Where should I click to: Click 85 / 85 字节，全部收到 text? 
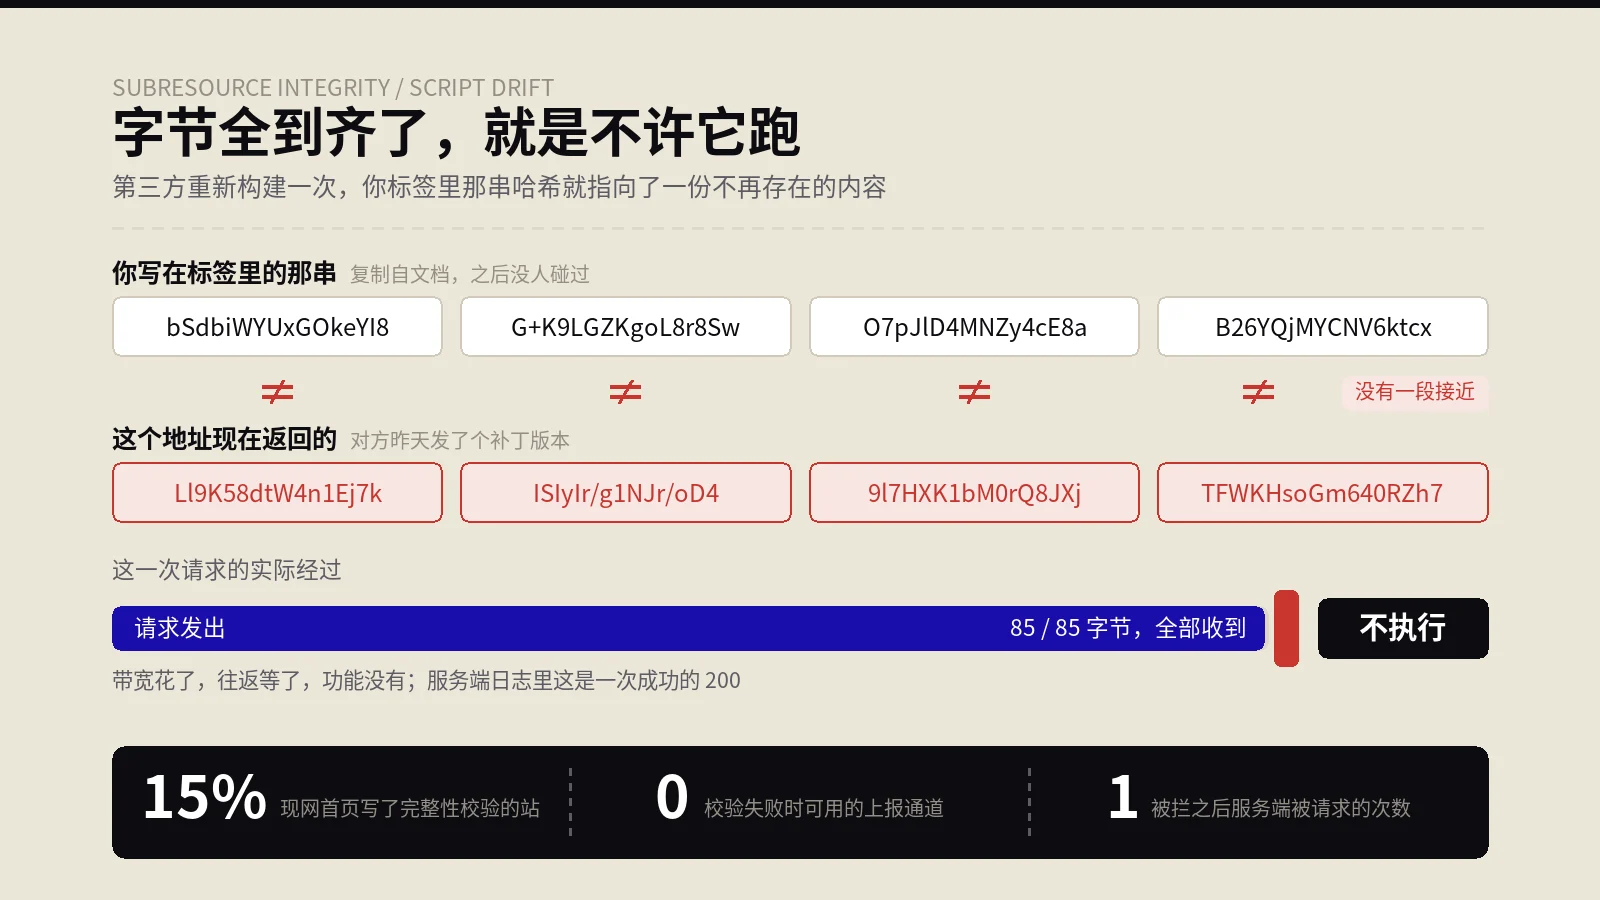click(x=1128, y=628)
